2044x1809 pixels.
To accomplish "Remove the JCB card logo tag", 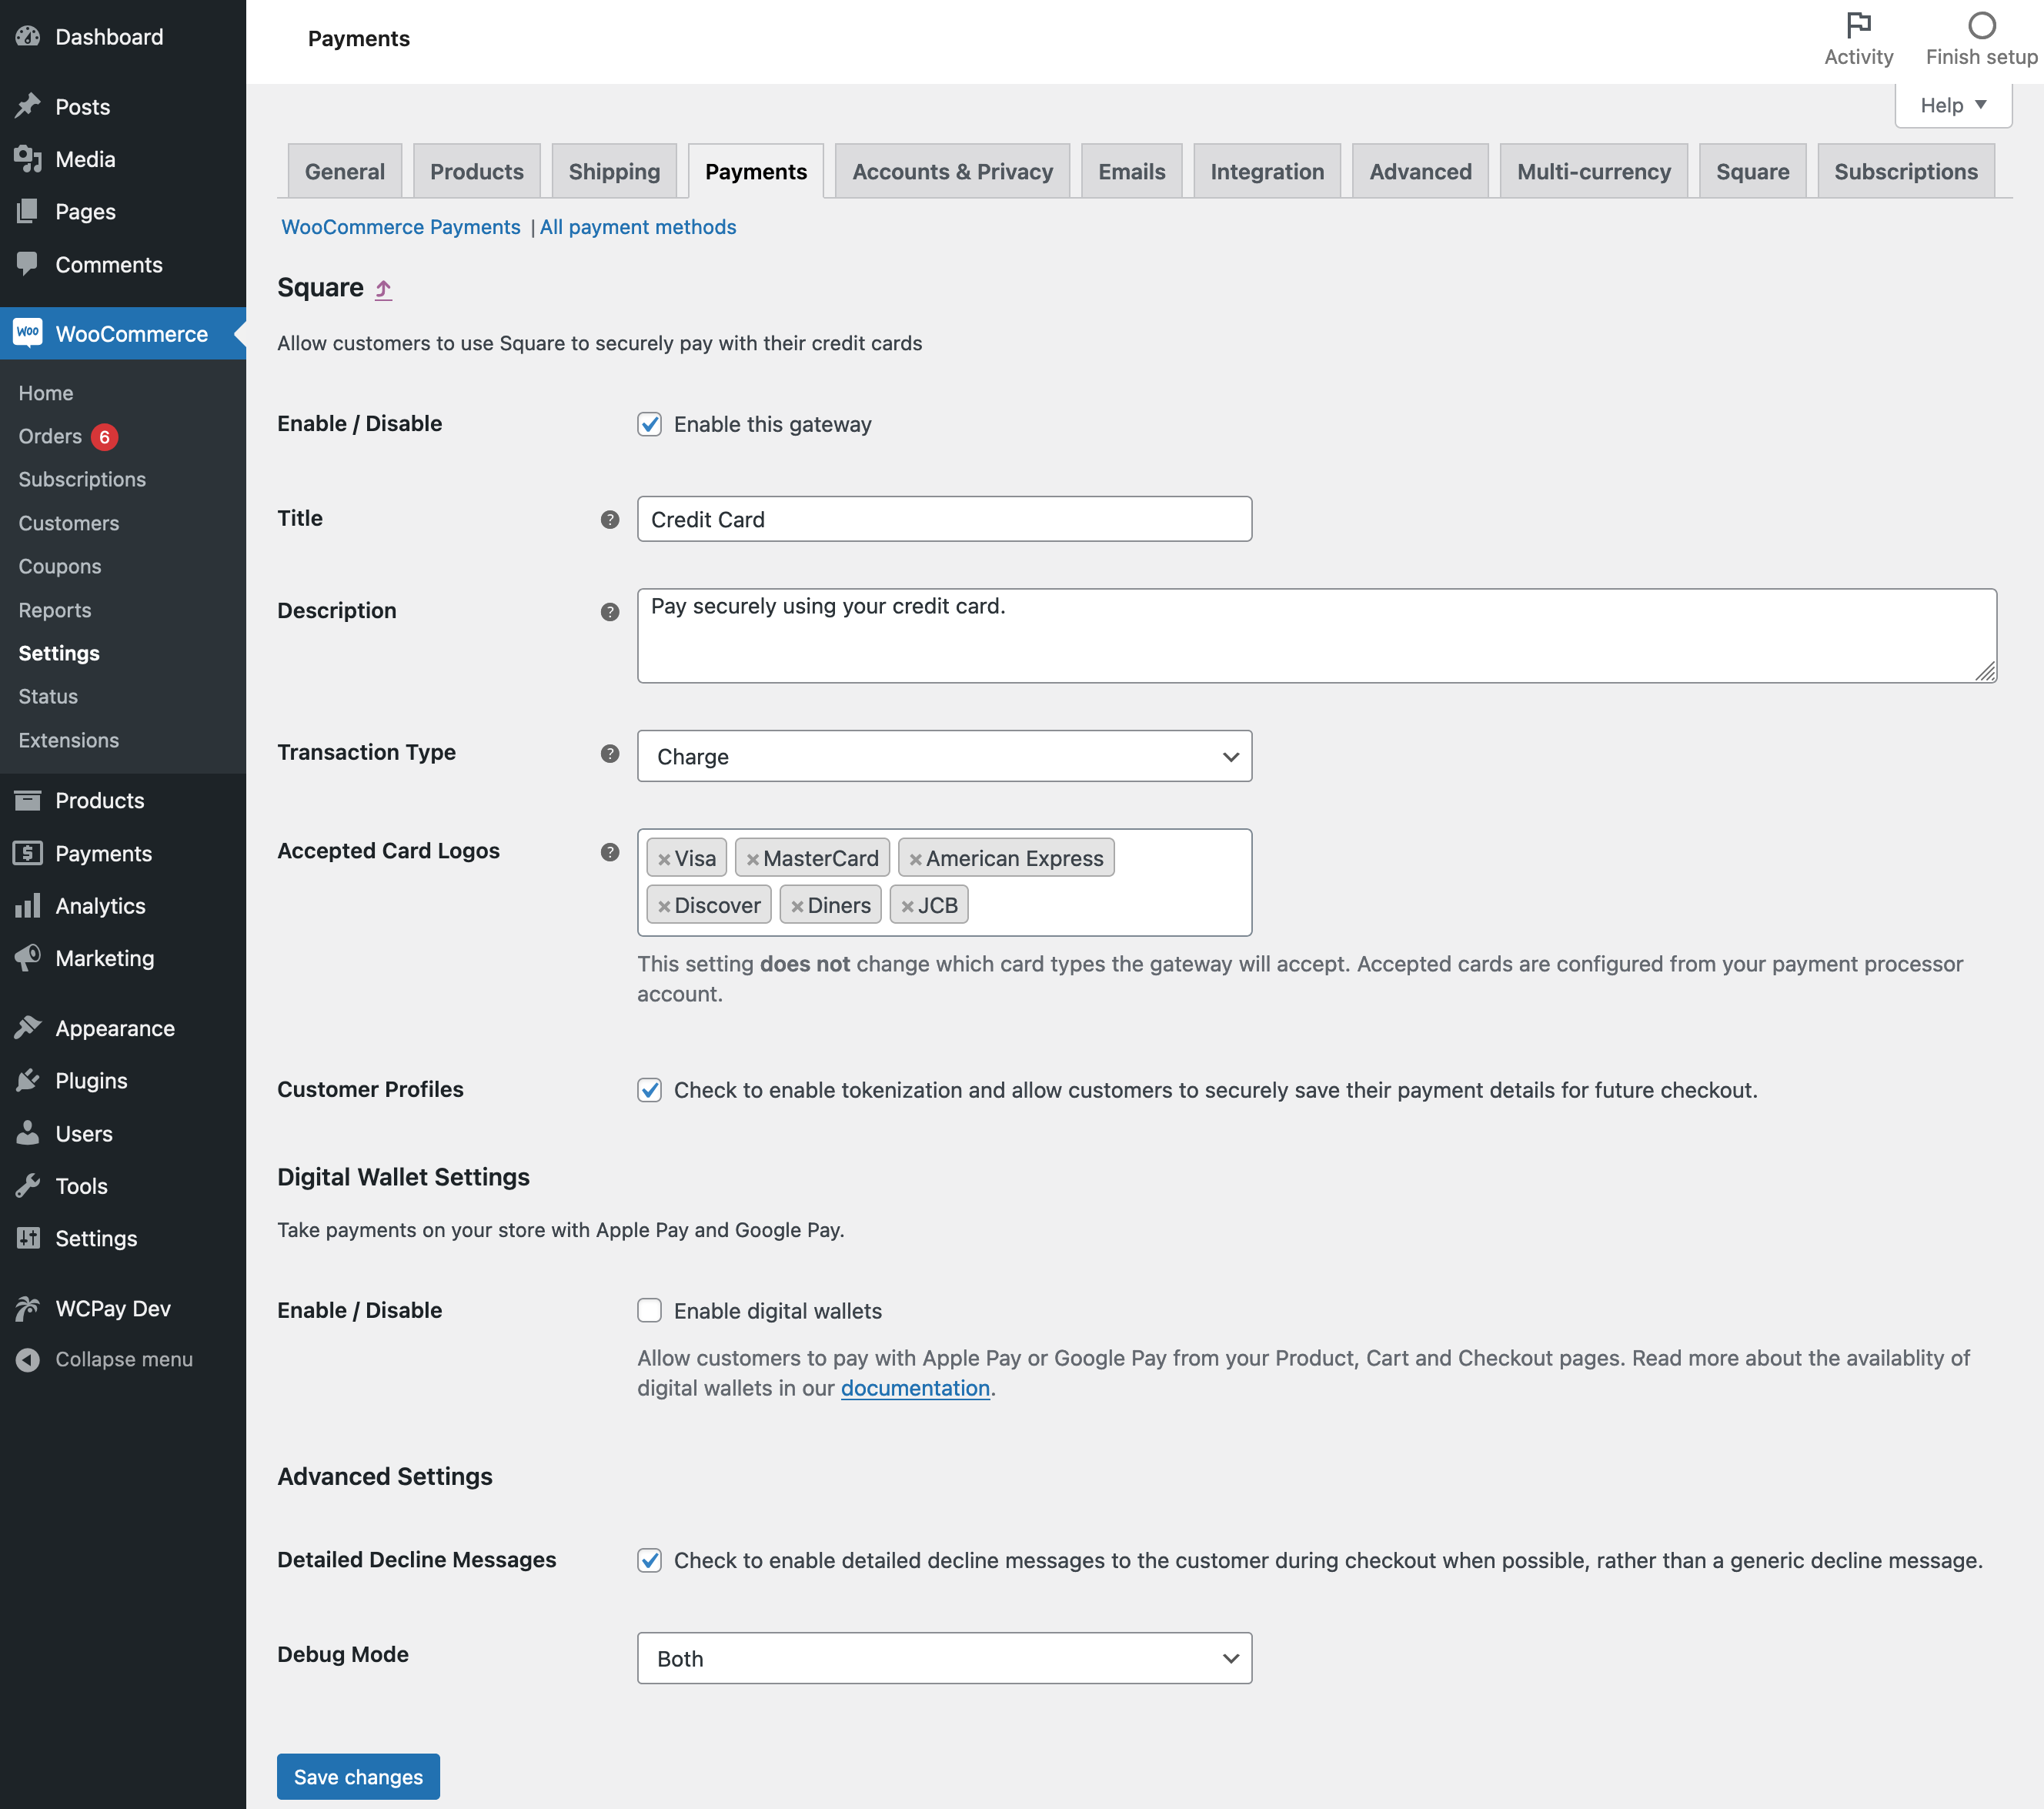I will [907, 906].
